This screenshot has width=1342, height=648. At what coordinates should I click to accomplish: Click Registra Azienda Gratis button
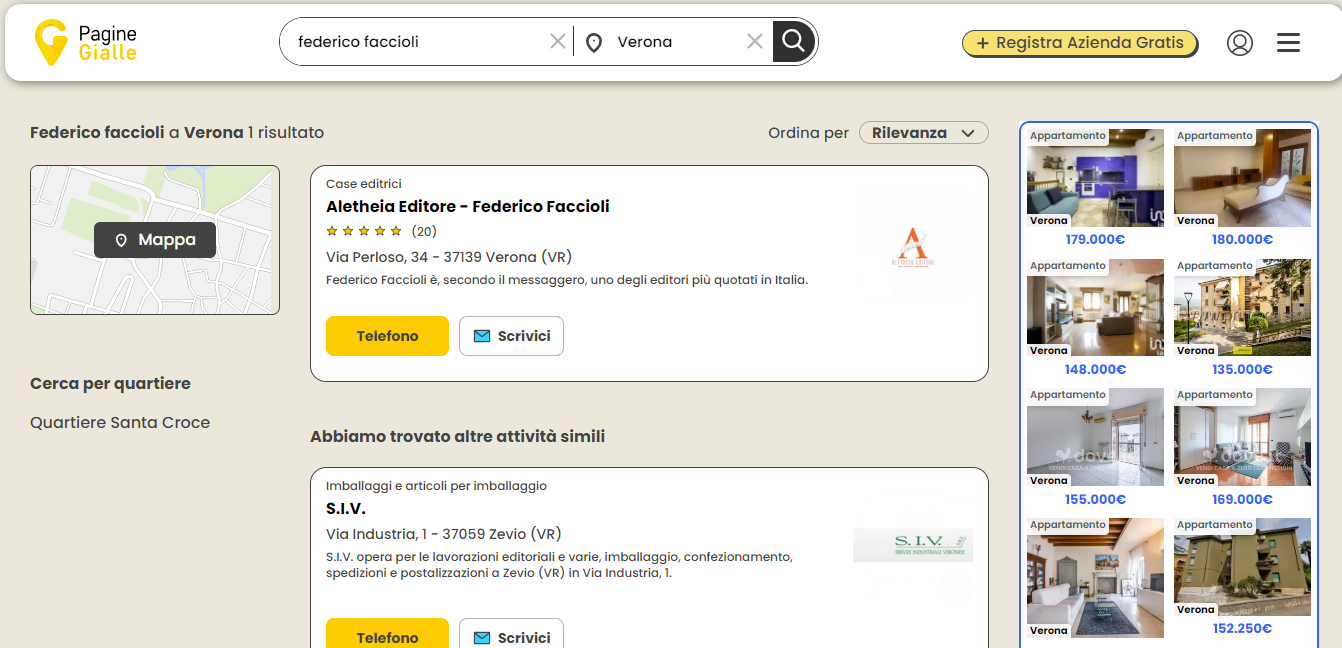tap(1080, 43)
